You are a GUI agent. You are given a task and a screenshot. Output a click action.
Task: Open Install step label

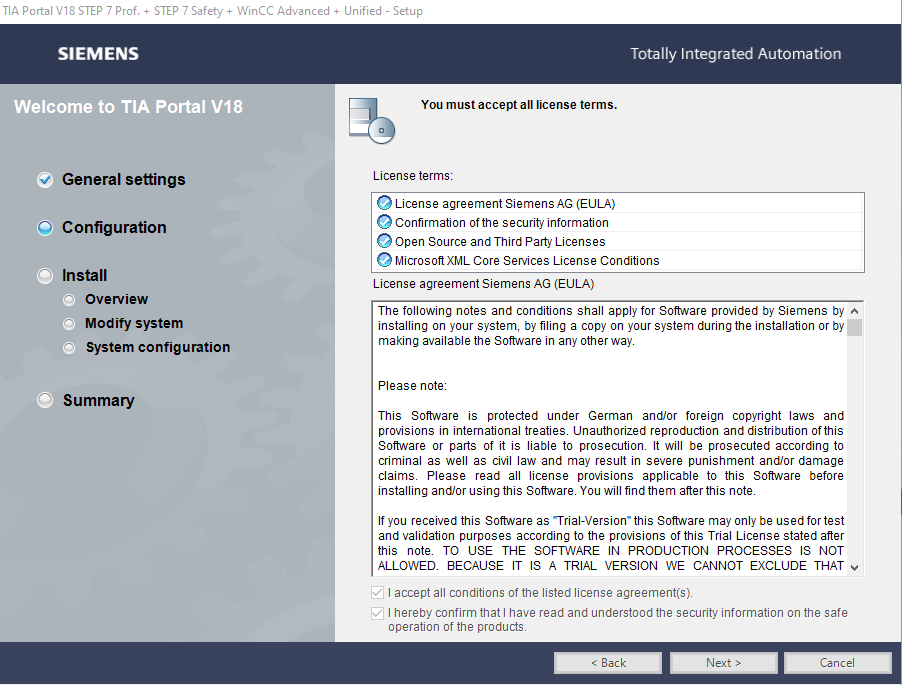[85, 275]
